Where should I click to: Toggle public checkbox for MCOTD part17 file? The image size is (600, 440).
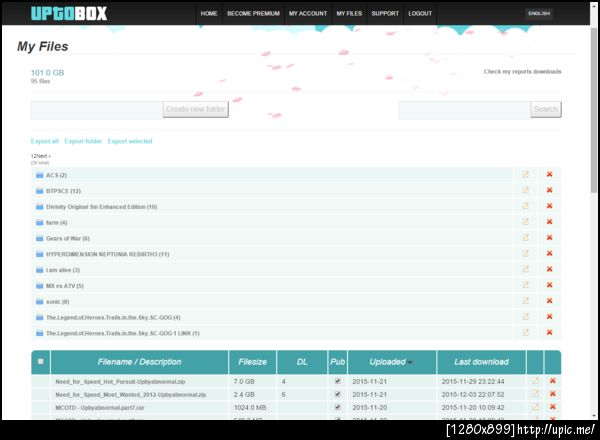[x=338, y=407]
